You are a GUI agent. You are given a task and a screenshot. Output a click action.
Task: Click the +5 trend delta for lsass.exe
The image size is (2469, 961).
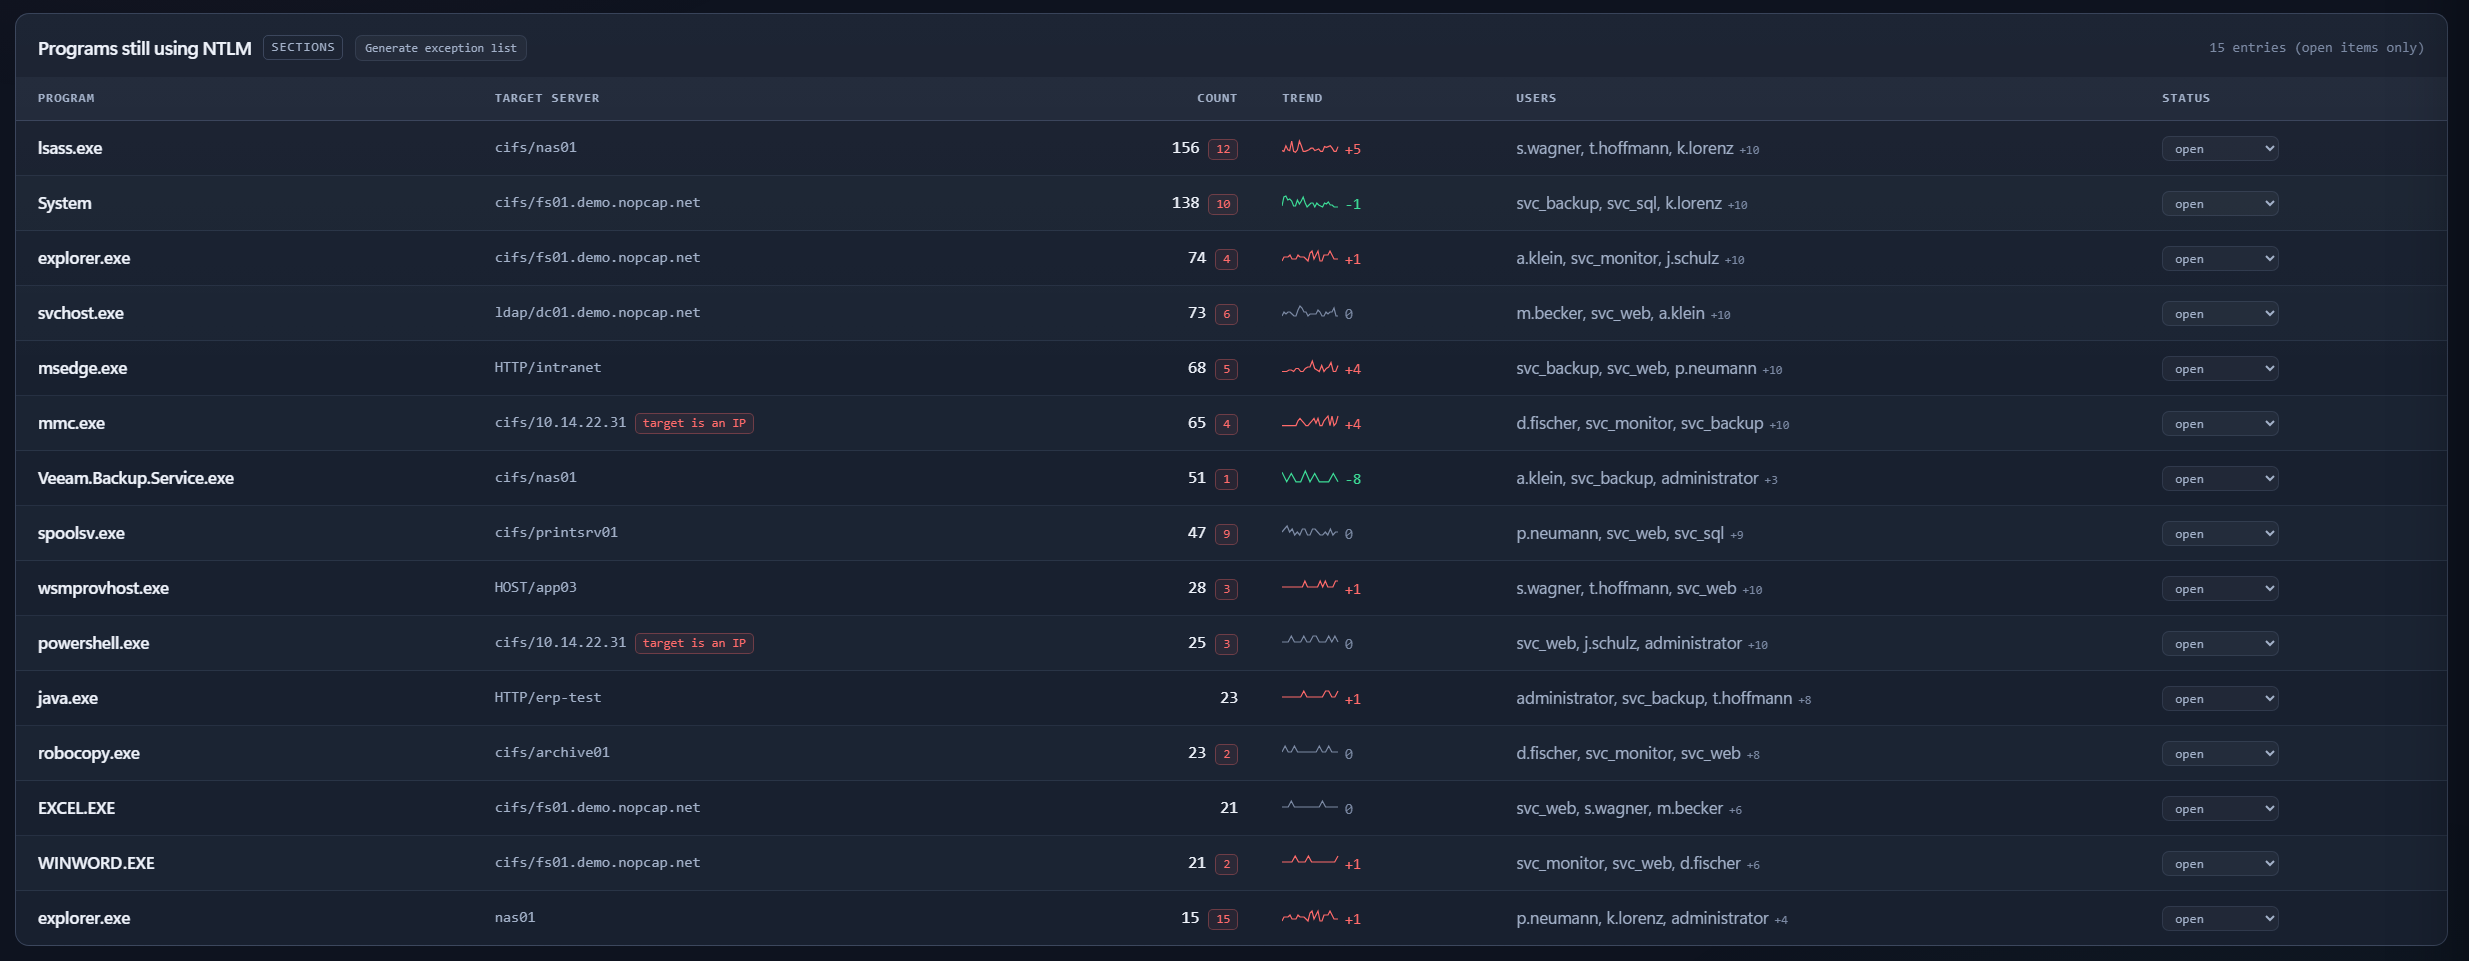pos(1353,149)
